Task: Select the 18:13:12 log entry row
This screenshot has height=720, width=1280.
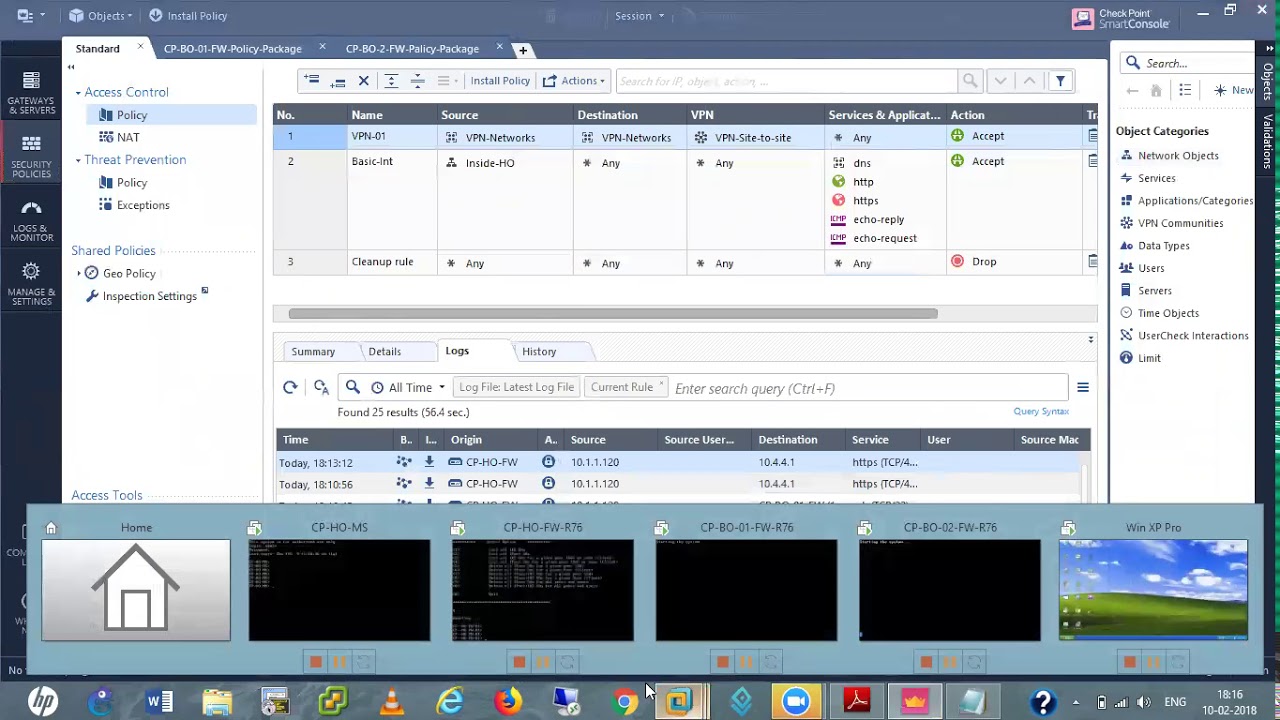Action: point(679,462)
